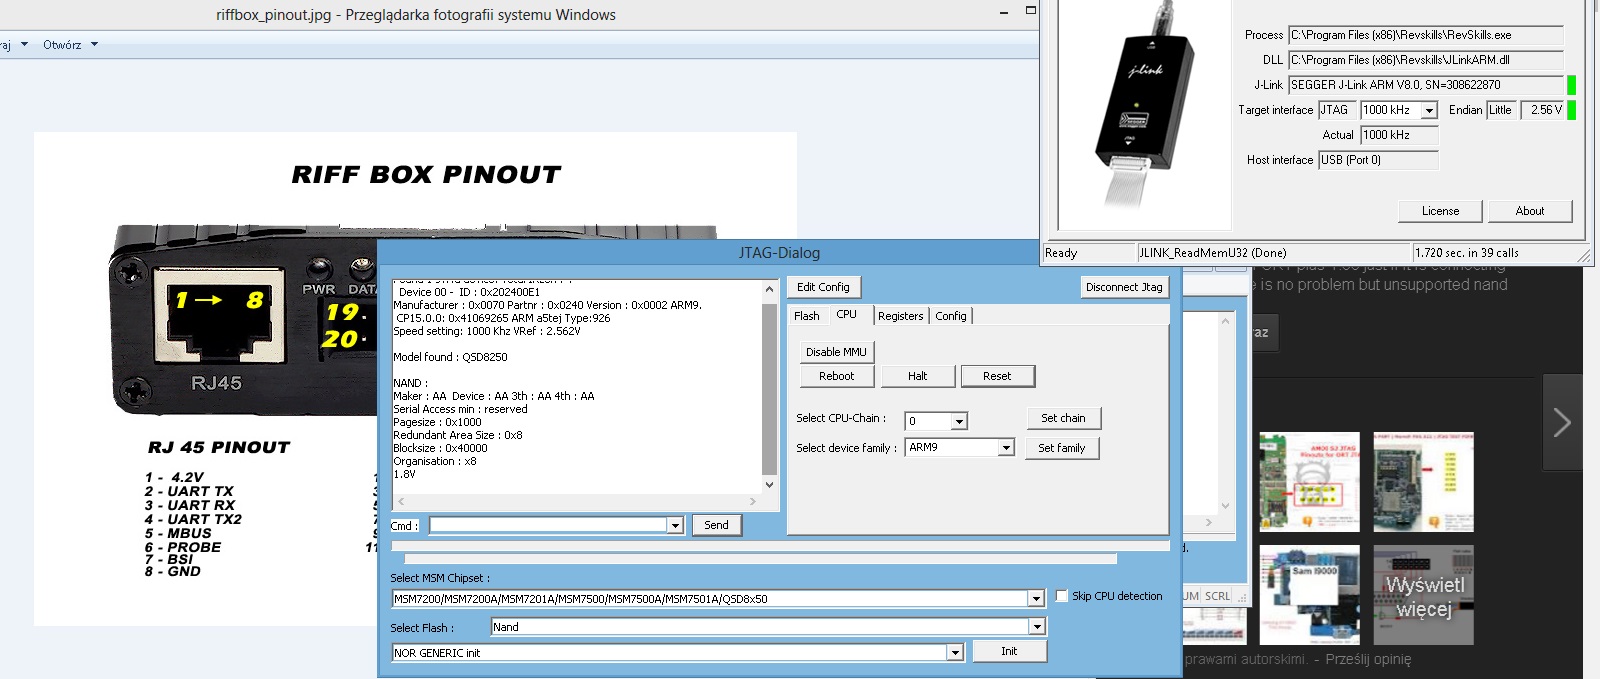Click the Wyświetl więcej thumbnail

pyautogui.click(x=1423, y=595)
